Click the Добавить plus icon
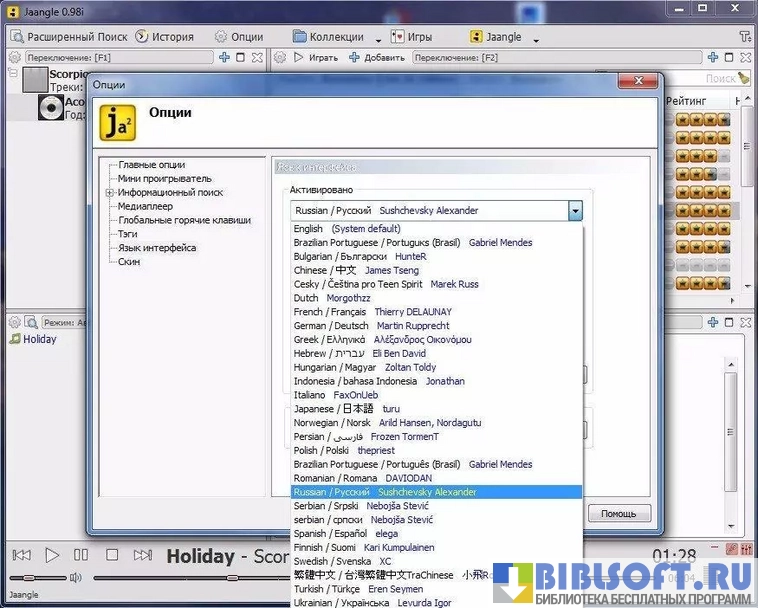The image size is (758, 608). click(x=354, y=58)
